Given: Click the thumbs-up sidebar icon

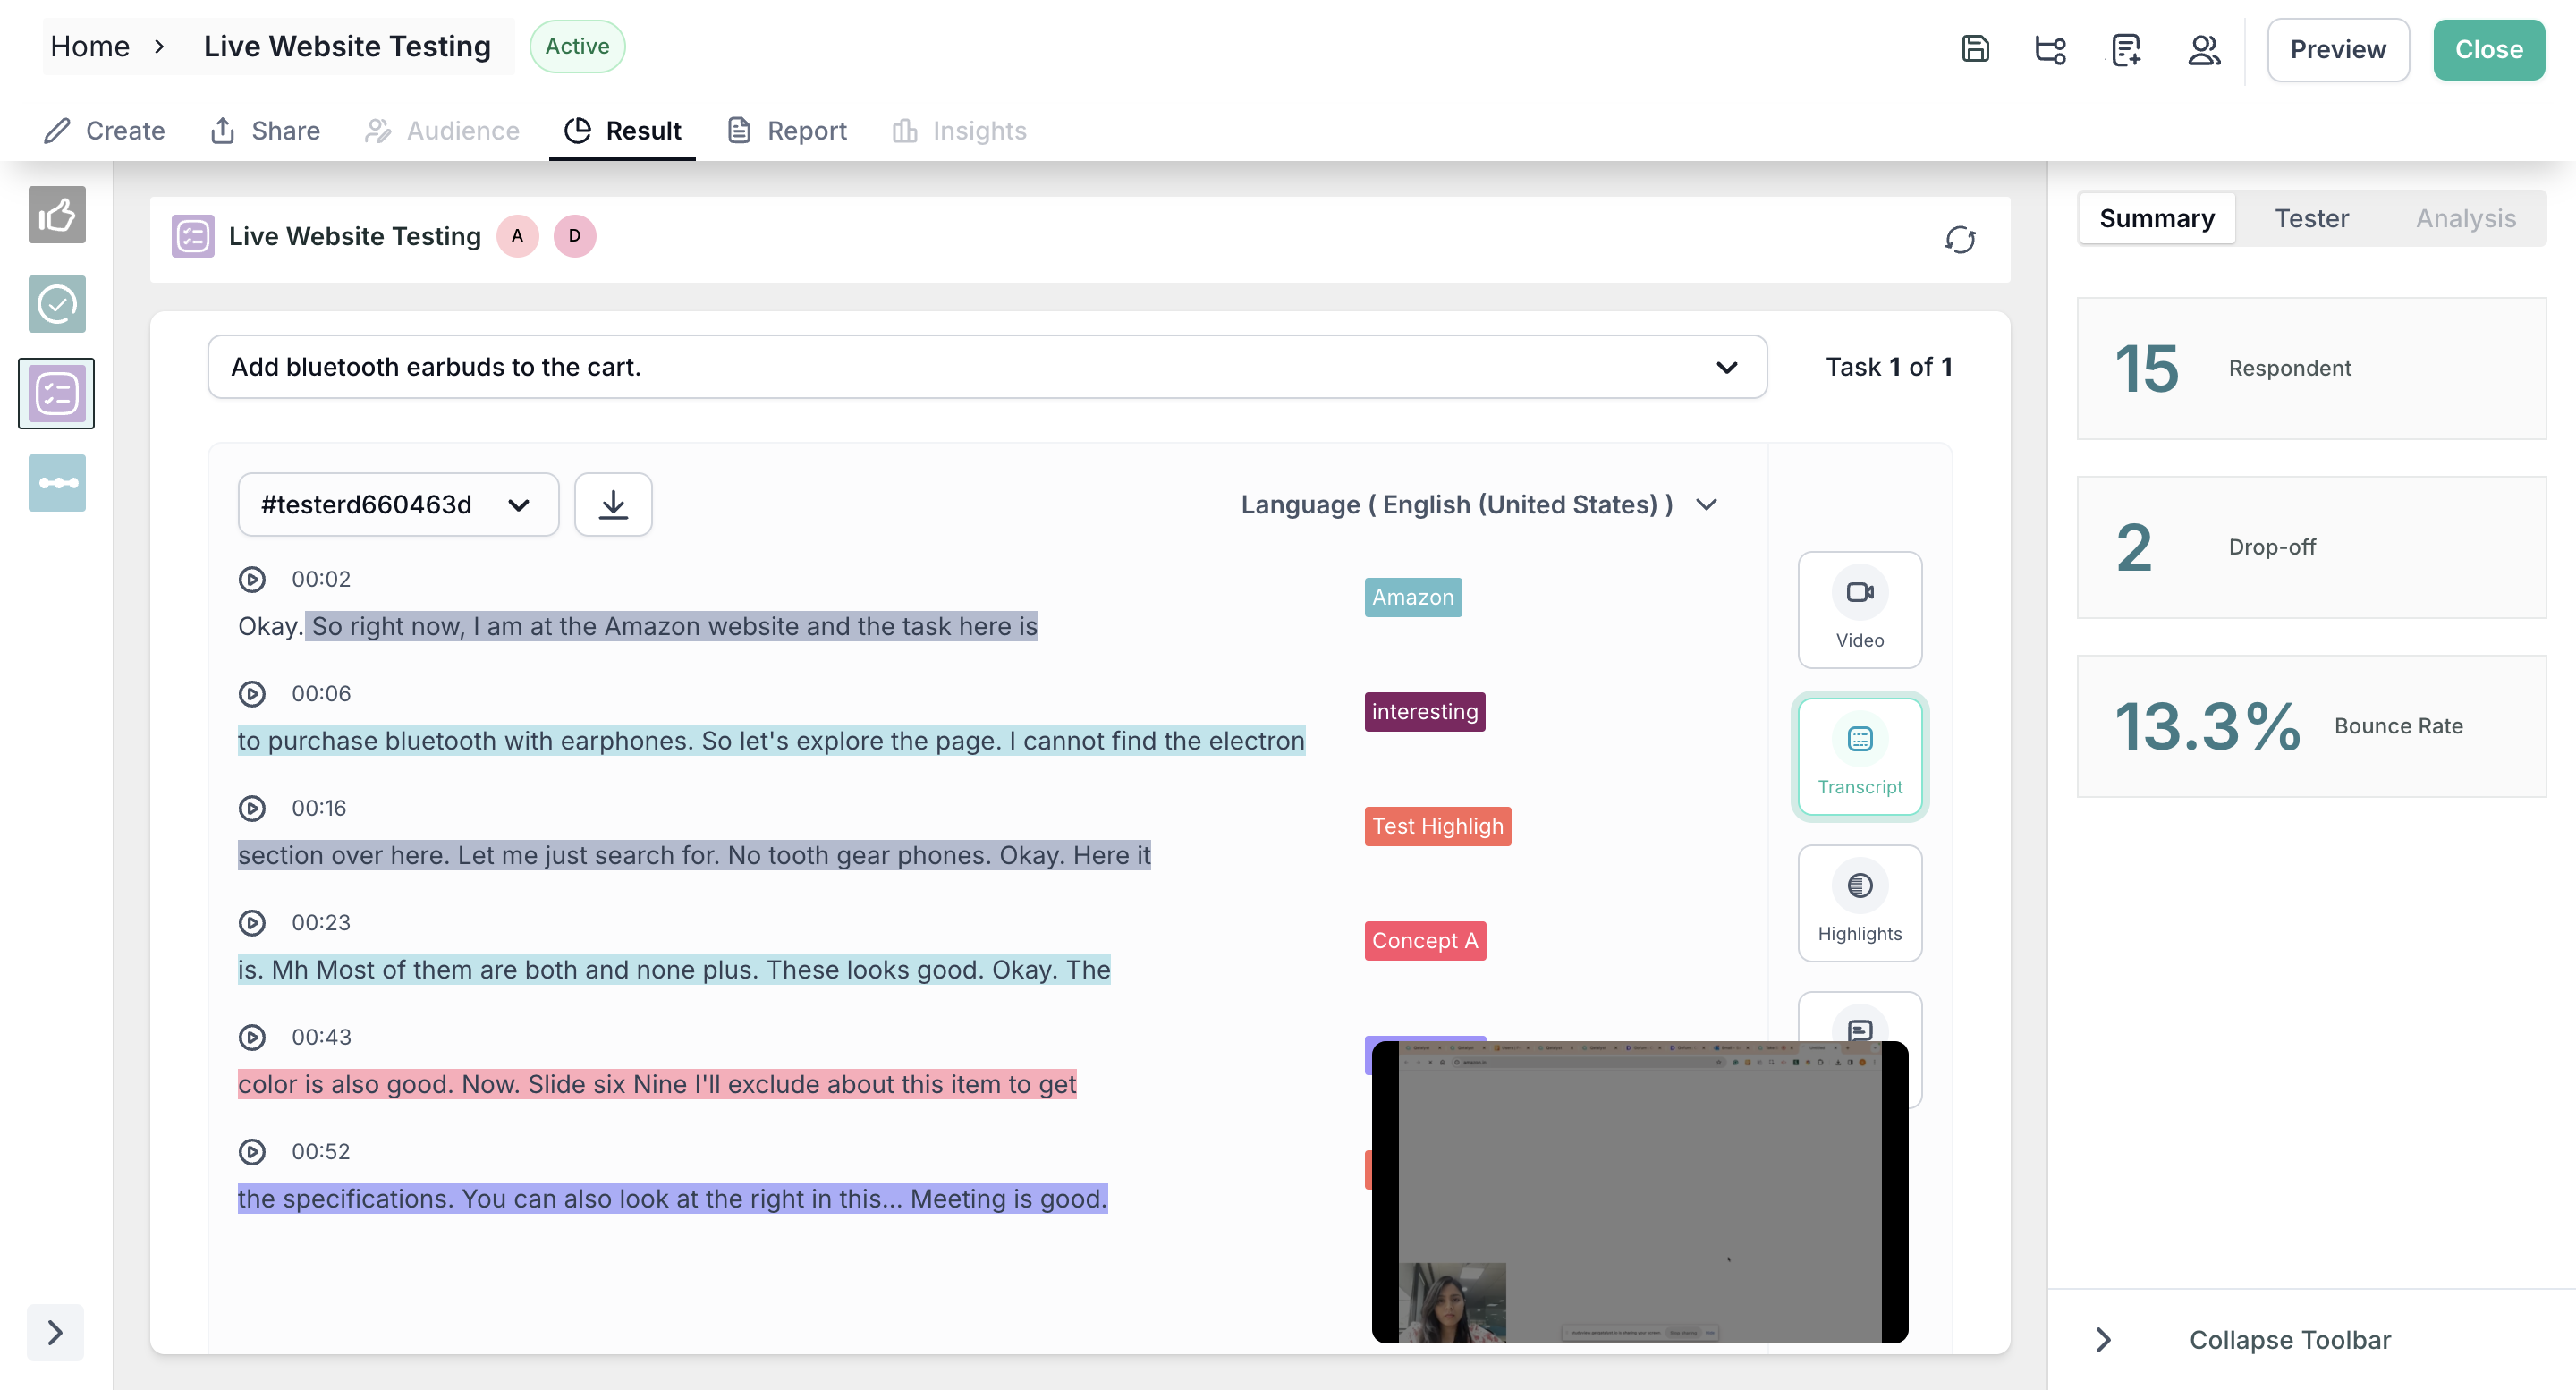Looking at the screenshot, I should point(57,214).
